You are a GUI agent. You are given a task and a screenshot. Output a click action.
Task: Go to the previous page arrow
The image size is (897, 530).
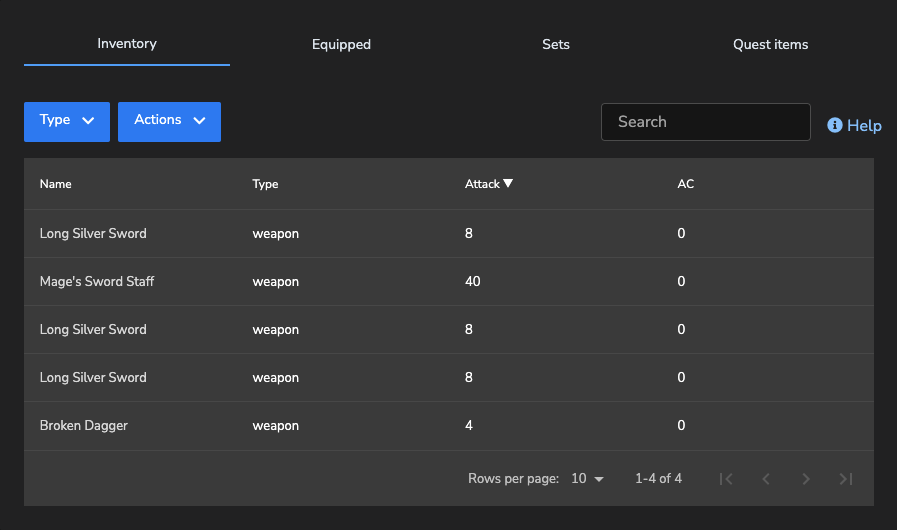pyautogui.click(x=766, y=478)
